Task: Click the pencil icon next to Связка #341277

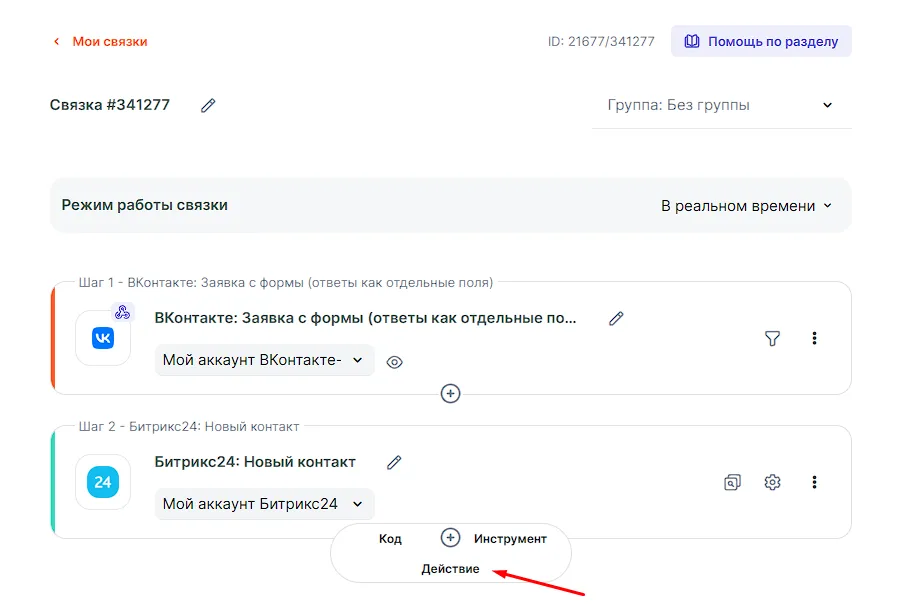Action: click(x=208, y=105)
